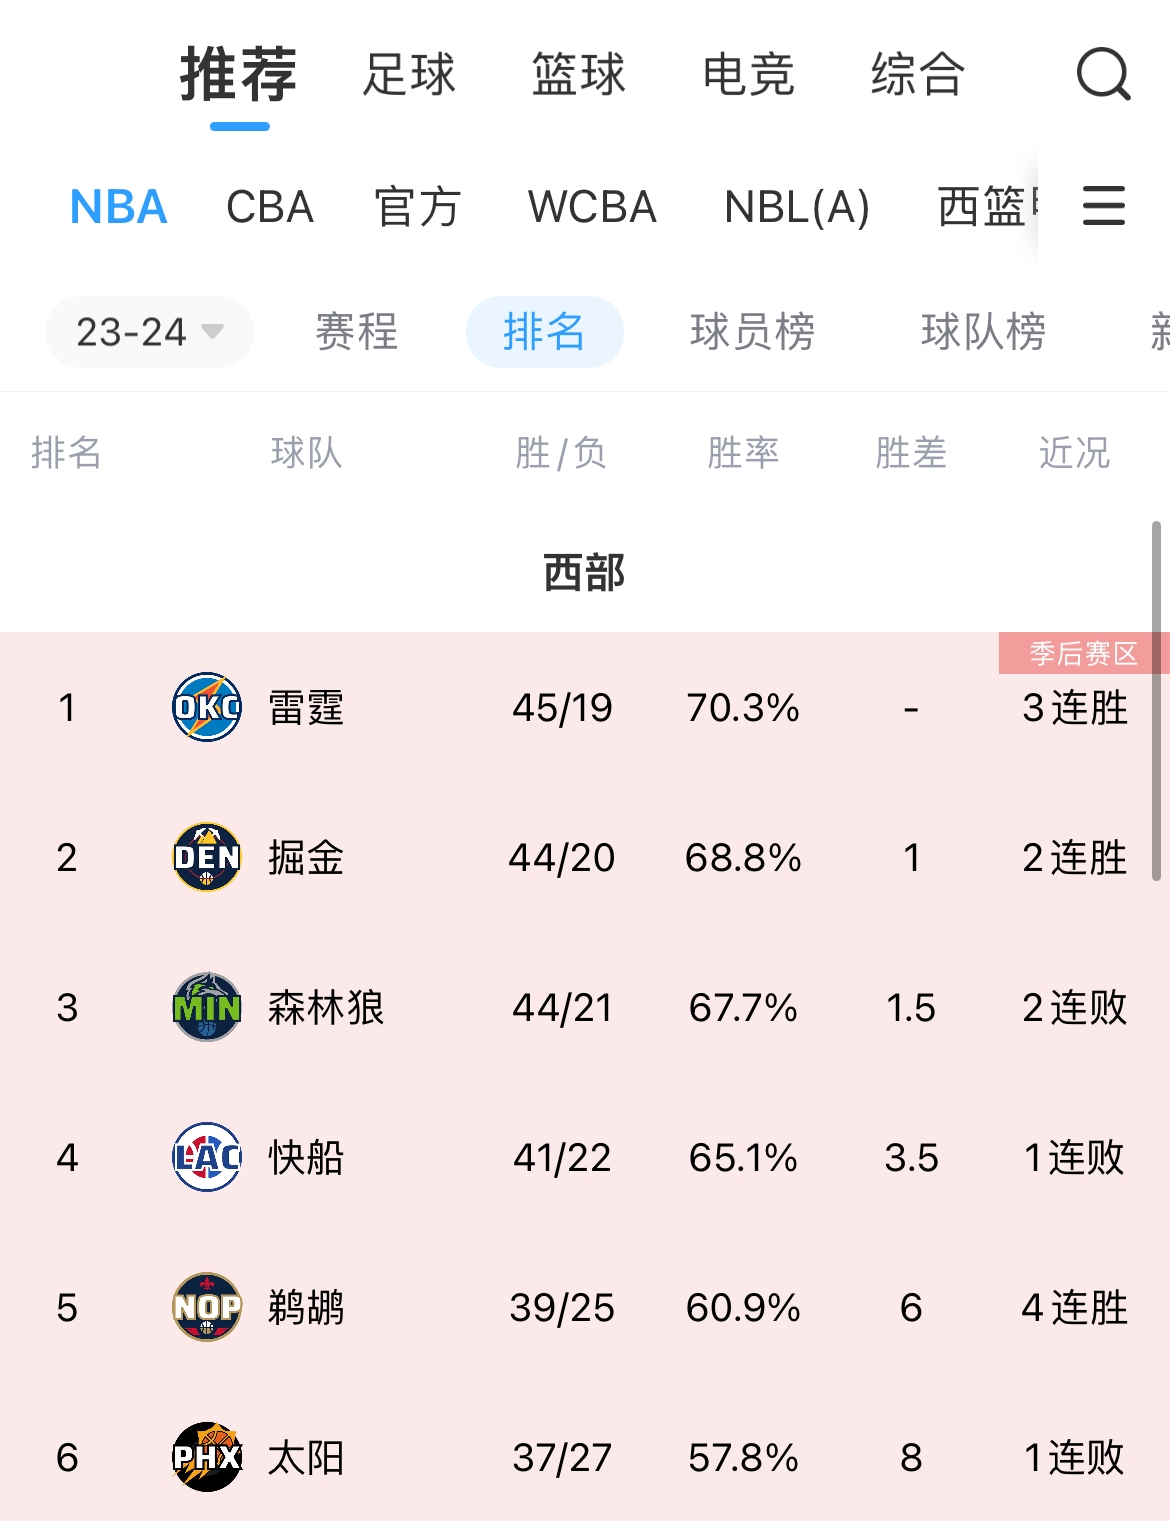
Task: Open the 球员榜 player rankings section
Action: pos(753,332)
